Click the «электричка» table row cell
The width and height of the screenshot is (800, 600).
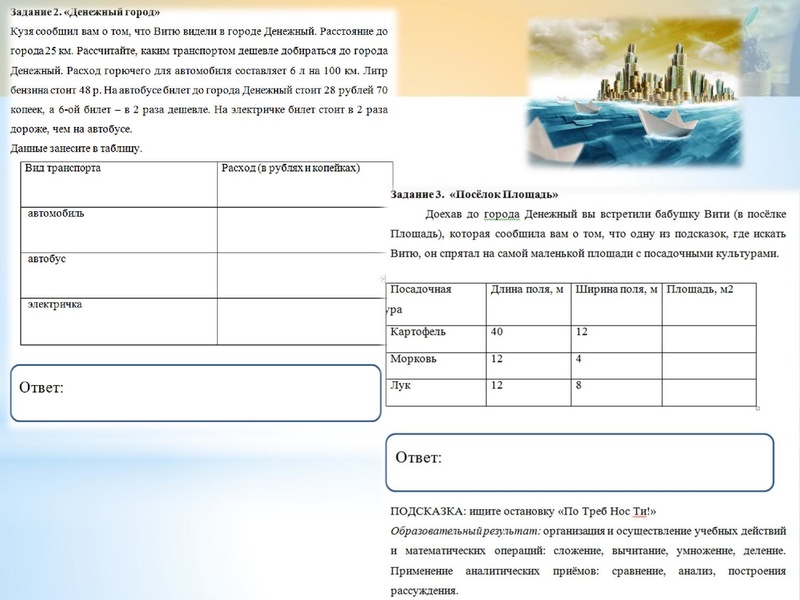(x=55, y=303)
